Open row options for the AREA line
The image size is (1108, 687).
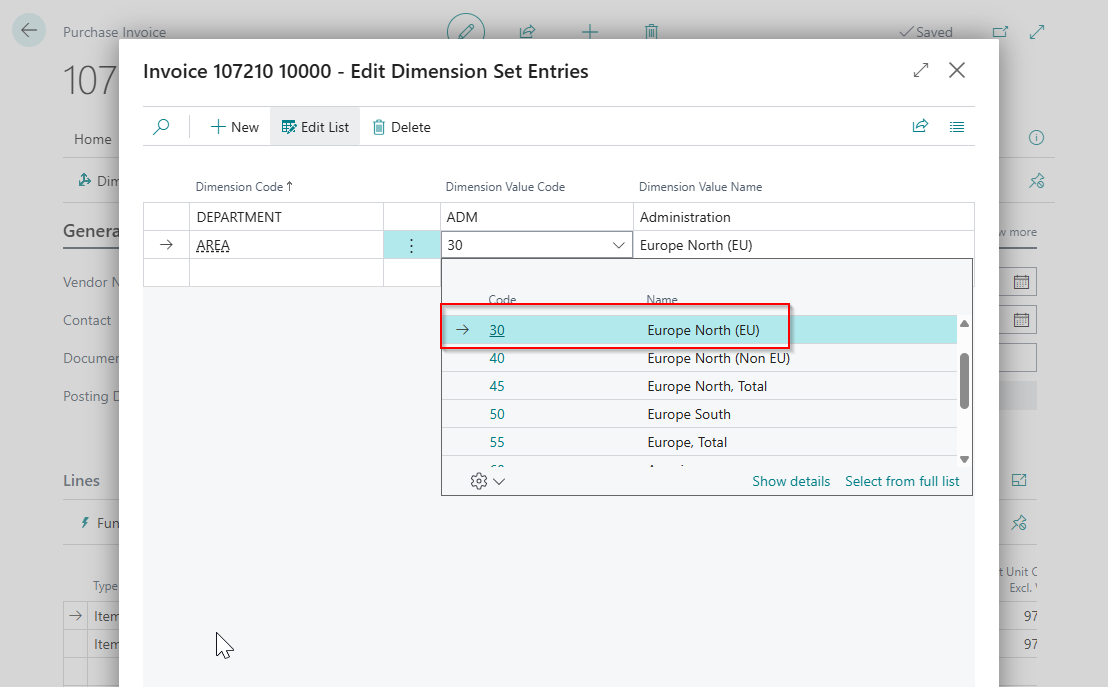pos(411,245)
